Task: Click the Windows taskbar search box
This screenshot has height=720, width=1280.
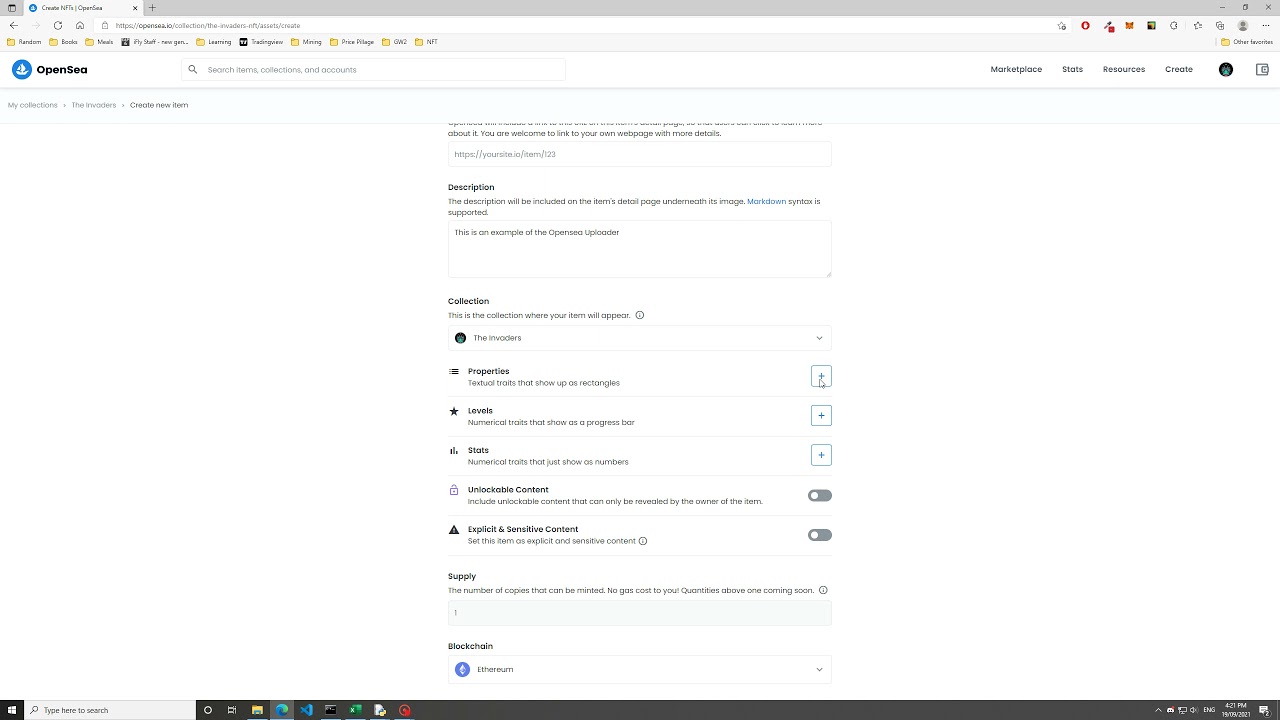Action: [110, 710]
